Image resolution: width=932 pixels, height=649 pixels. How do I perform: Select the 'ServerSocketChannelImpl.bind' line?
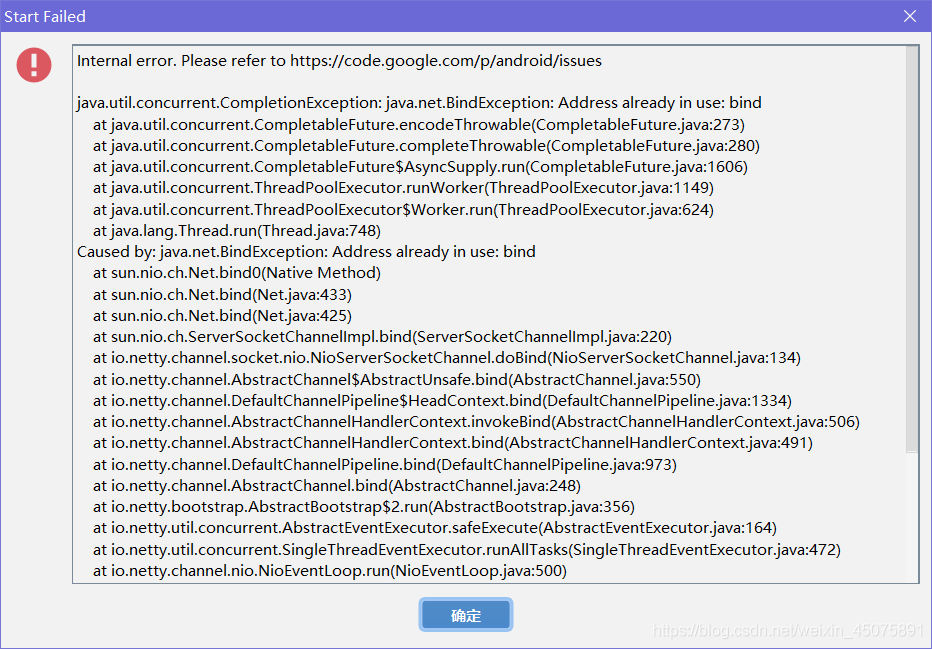pos(382,337)
